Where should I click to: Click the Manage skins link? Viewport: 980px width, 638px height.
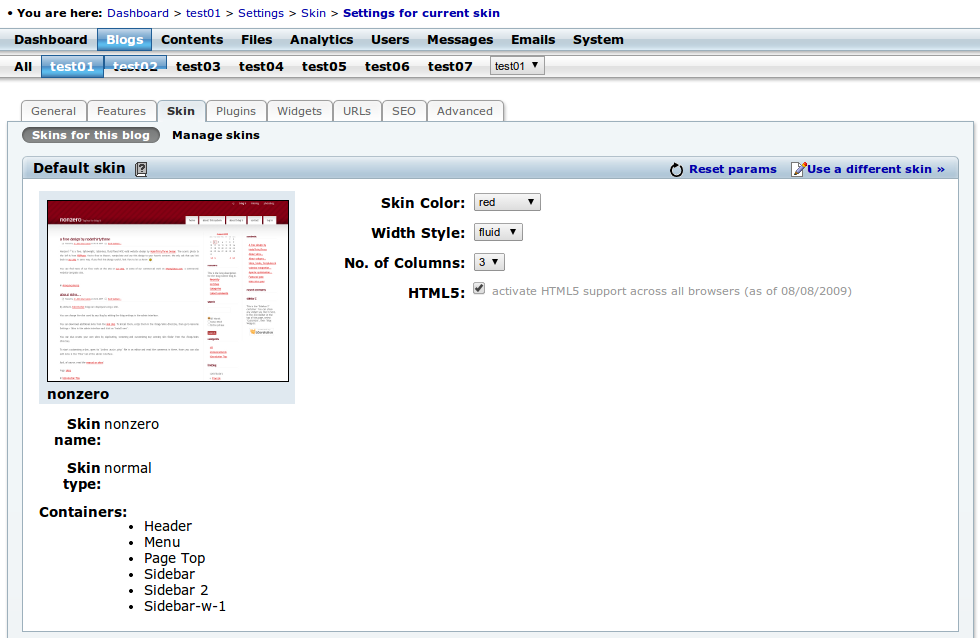(x=216, y=135)
